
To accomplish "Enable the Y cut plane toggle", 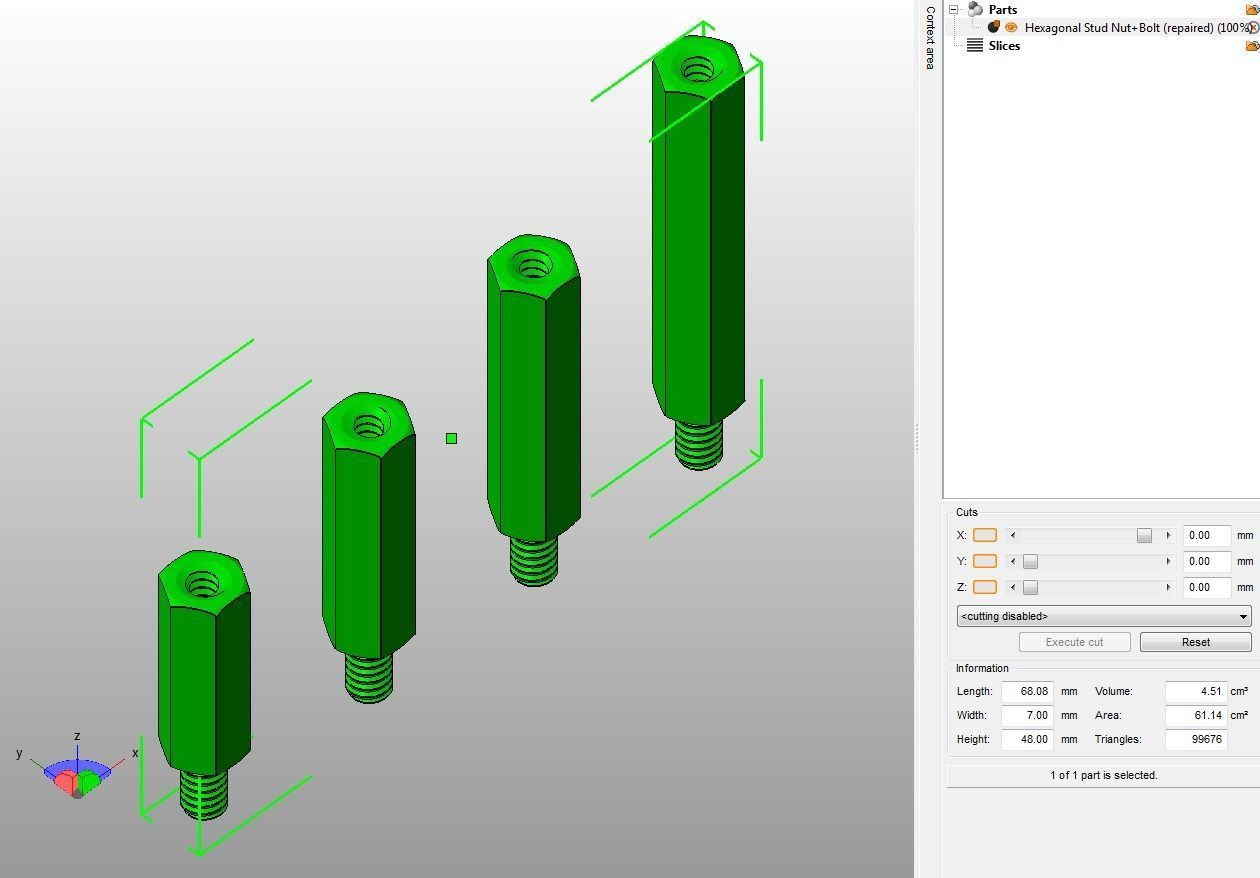I will [984, 561].
